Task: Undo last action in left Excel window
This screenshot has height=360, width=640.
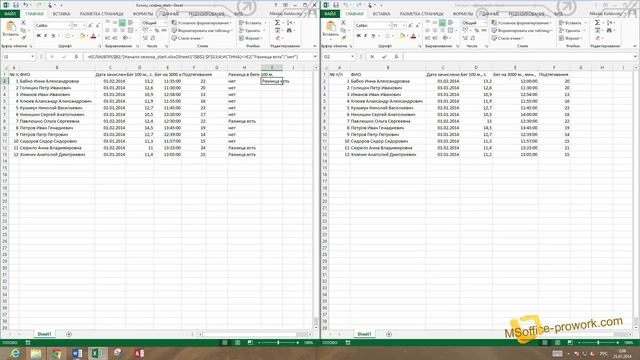Action: pyautogui.click(x=25, y=5)
